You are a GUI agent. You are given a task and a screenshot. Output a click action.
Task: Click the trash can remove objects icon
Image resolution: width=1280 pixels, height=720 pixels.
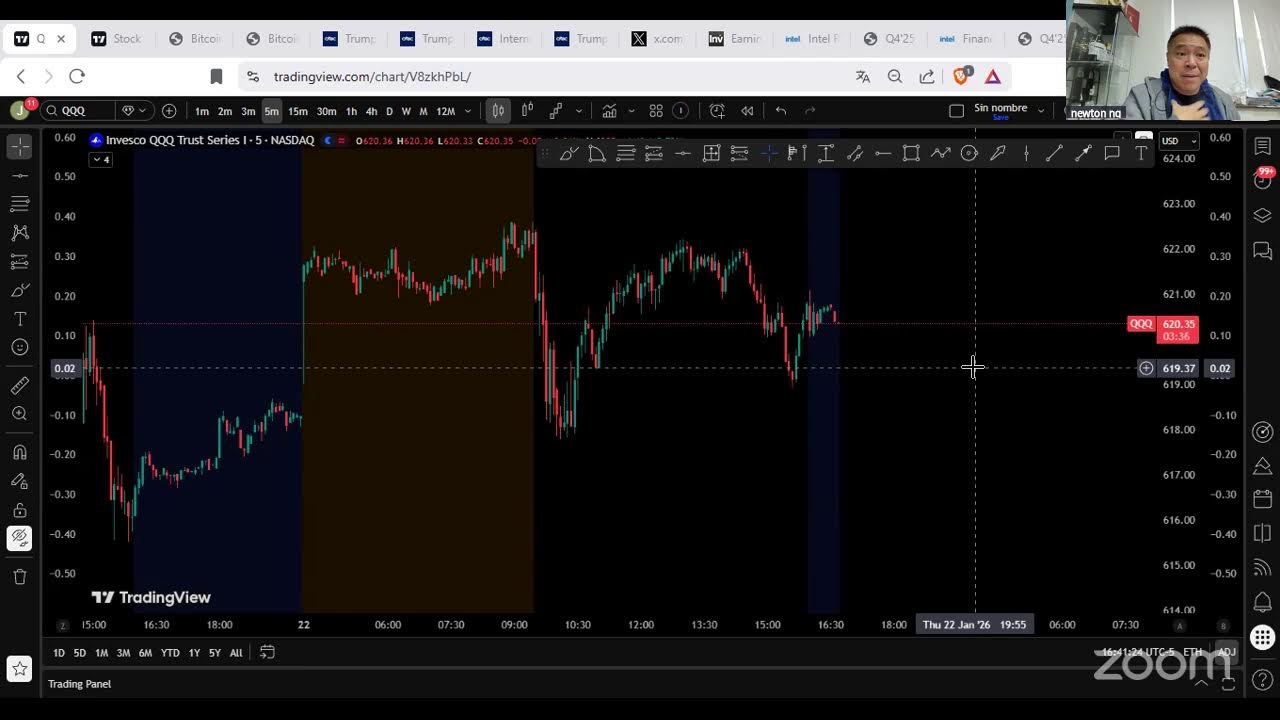point(20,576)
